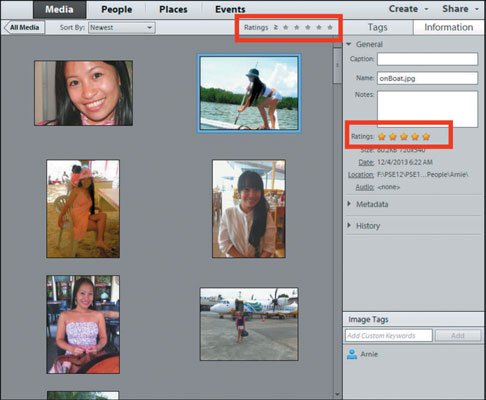
Task: Show the Tags panel tab
Action: click(377, 27)
